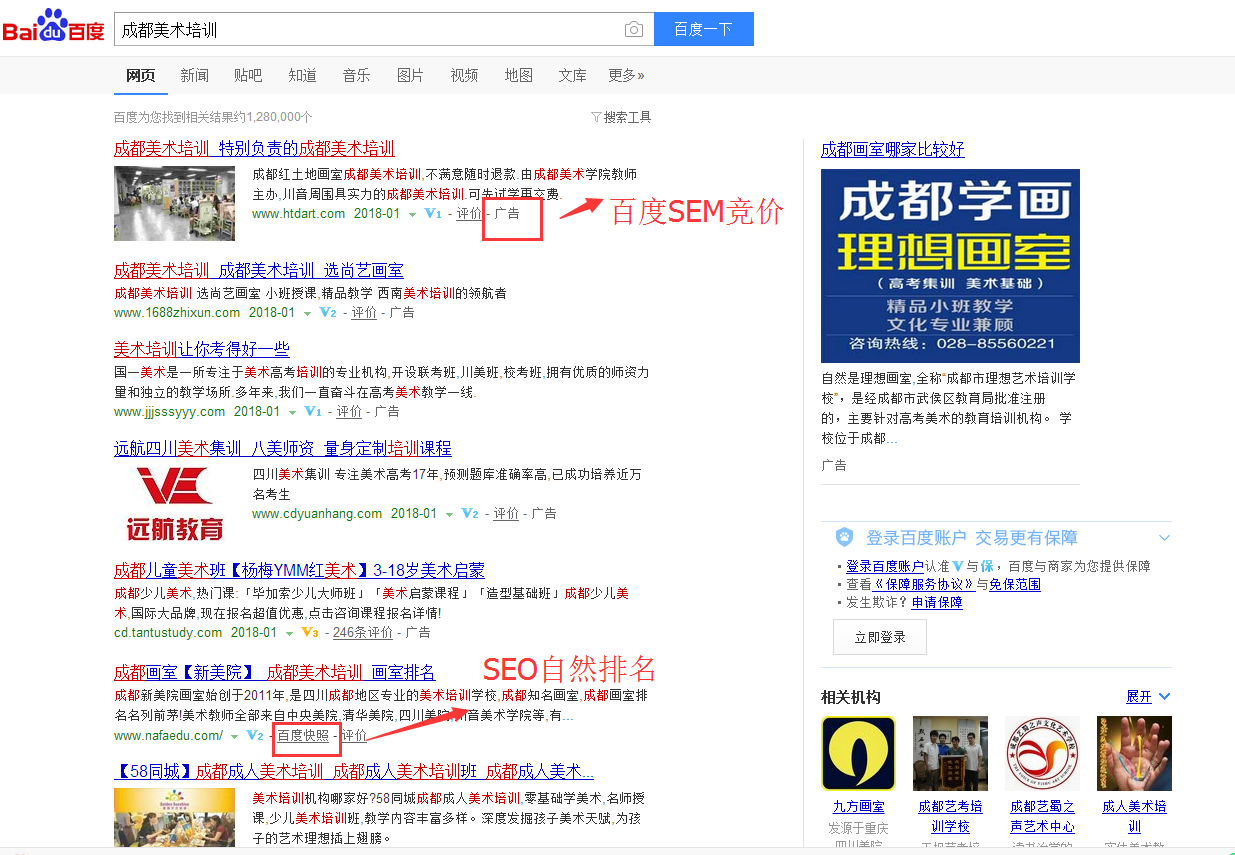The width and height of the screenshot is (1235, 855).
Task: Click V2 badge under nafaedu.com result
Action: click(x=255, y=736)
